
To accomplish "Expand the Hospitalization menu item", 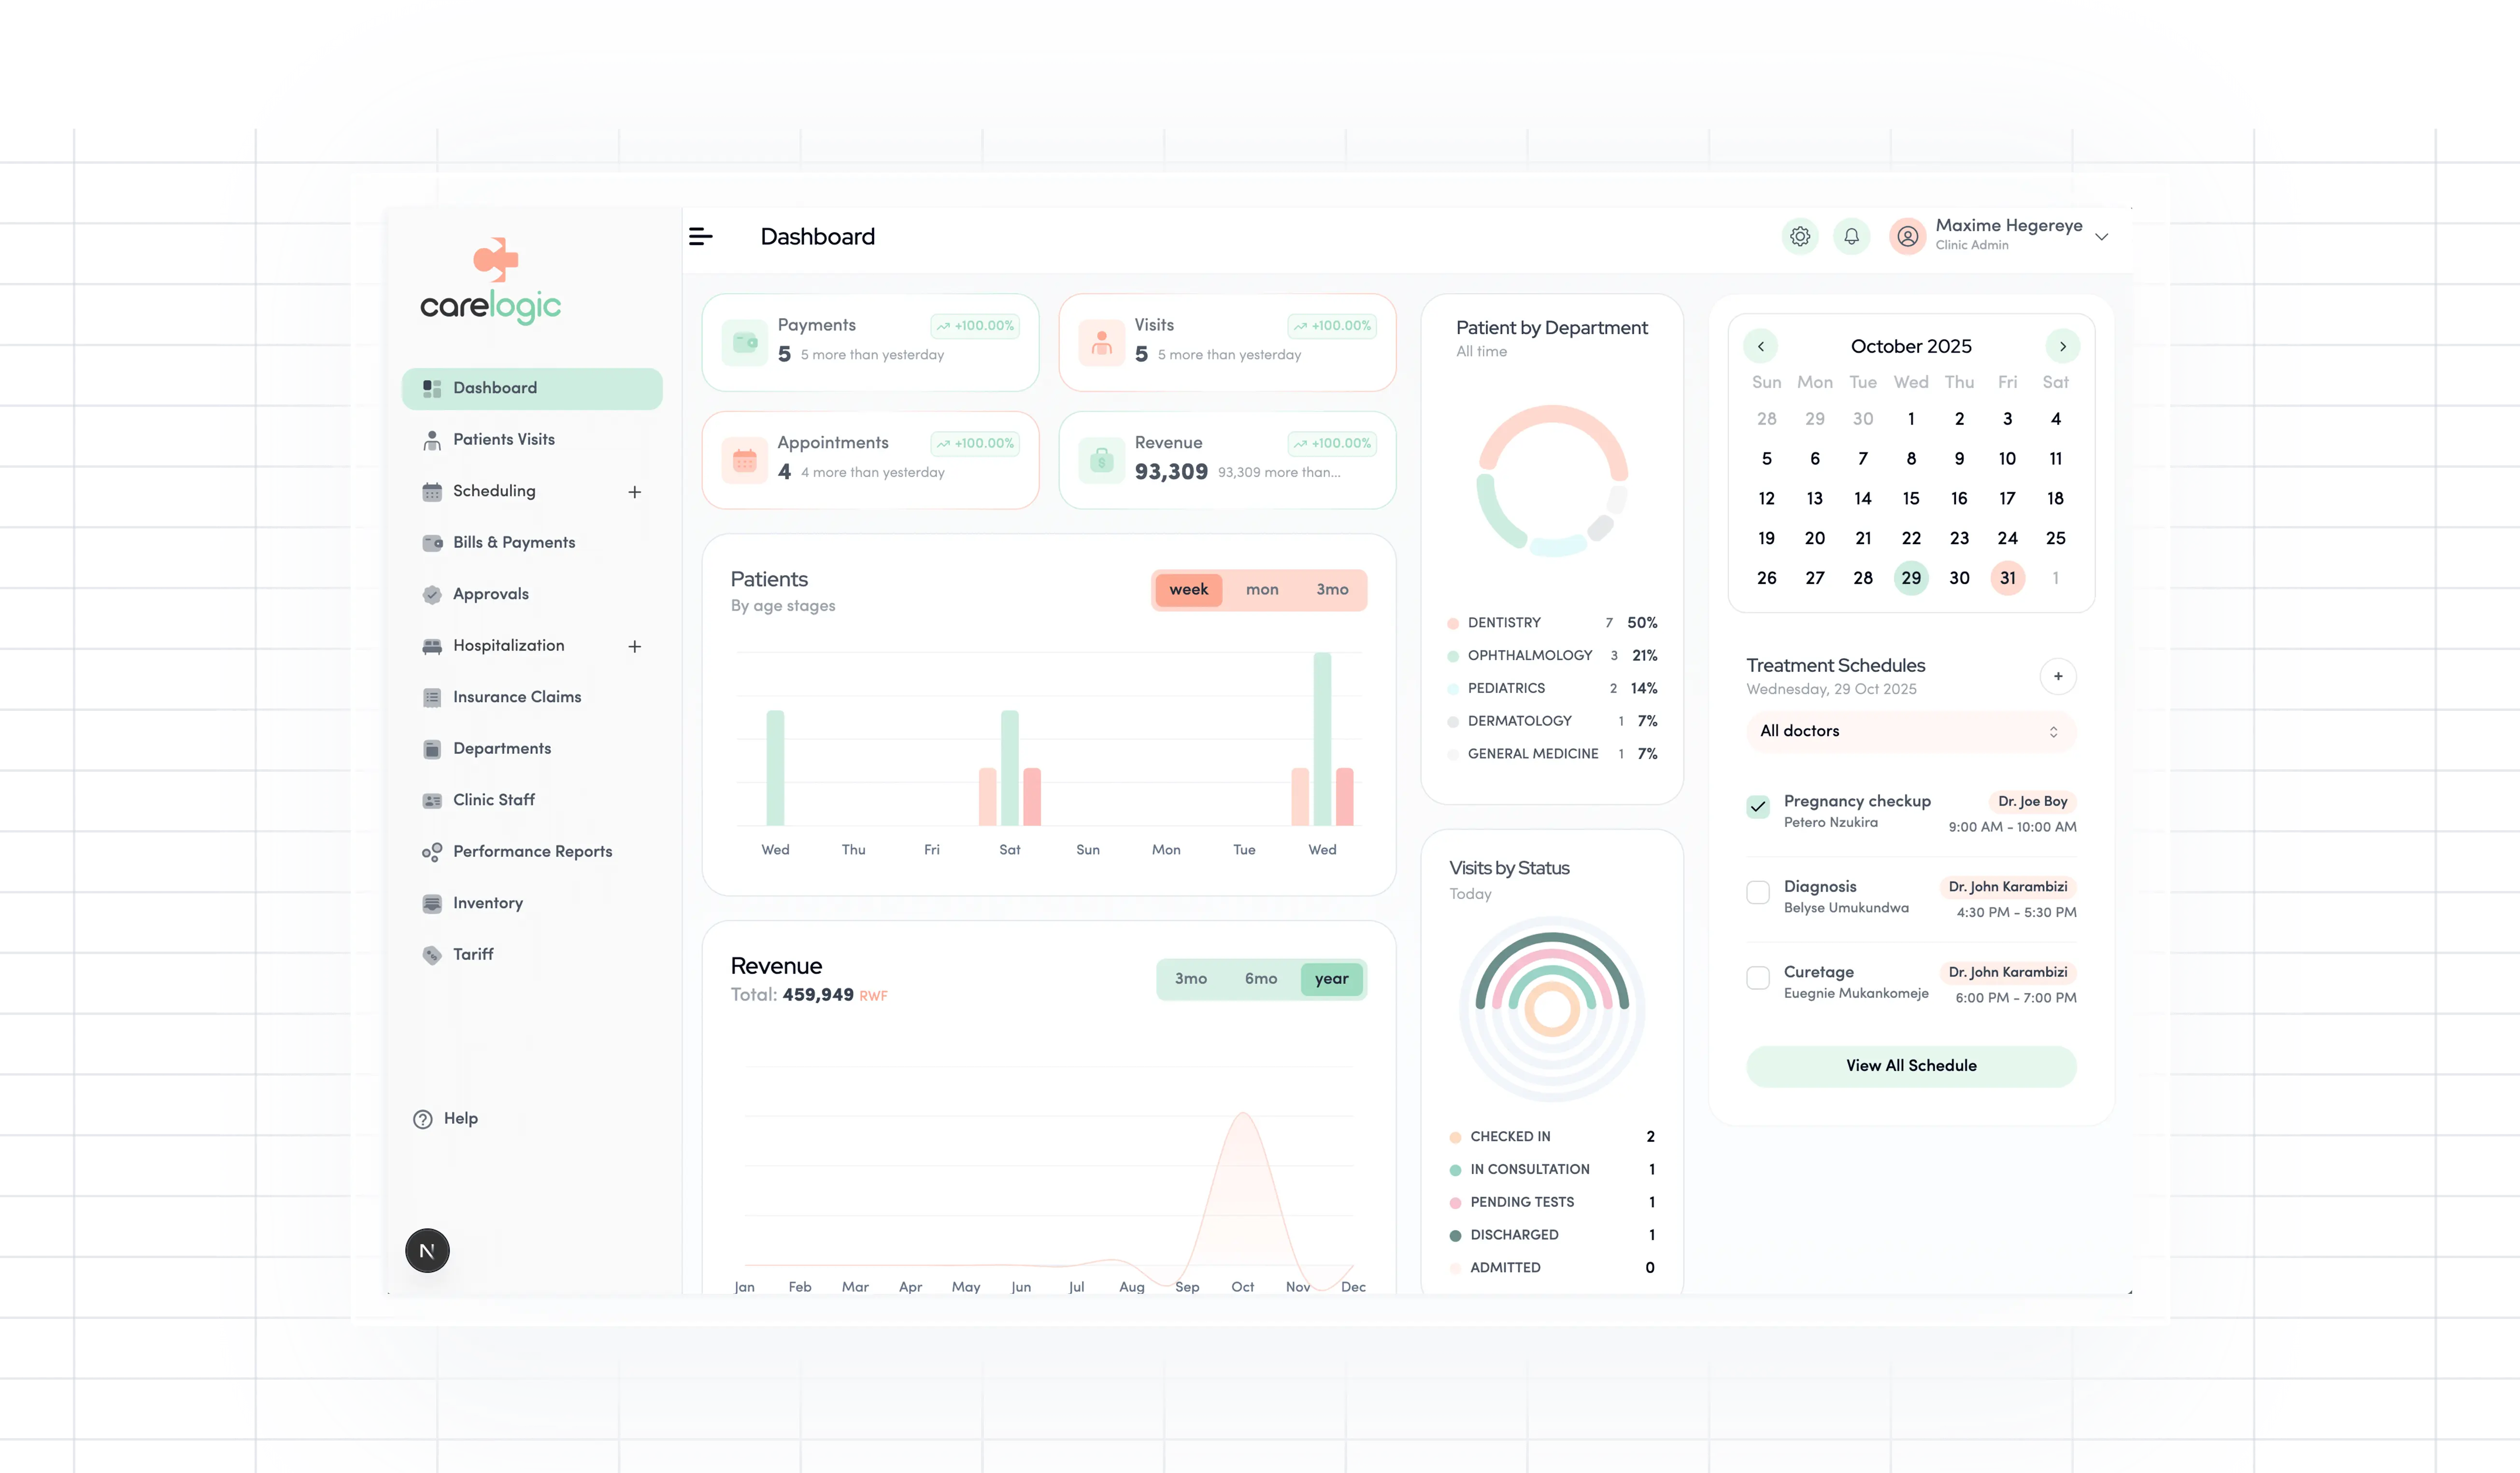I will pyautogui.click(x=635, y=646).
